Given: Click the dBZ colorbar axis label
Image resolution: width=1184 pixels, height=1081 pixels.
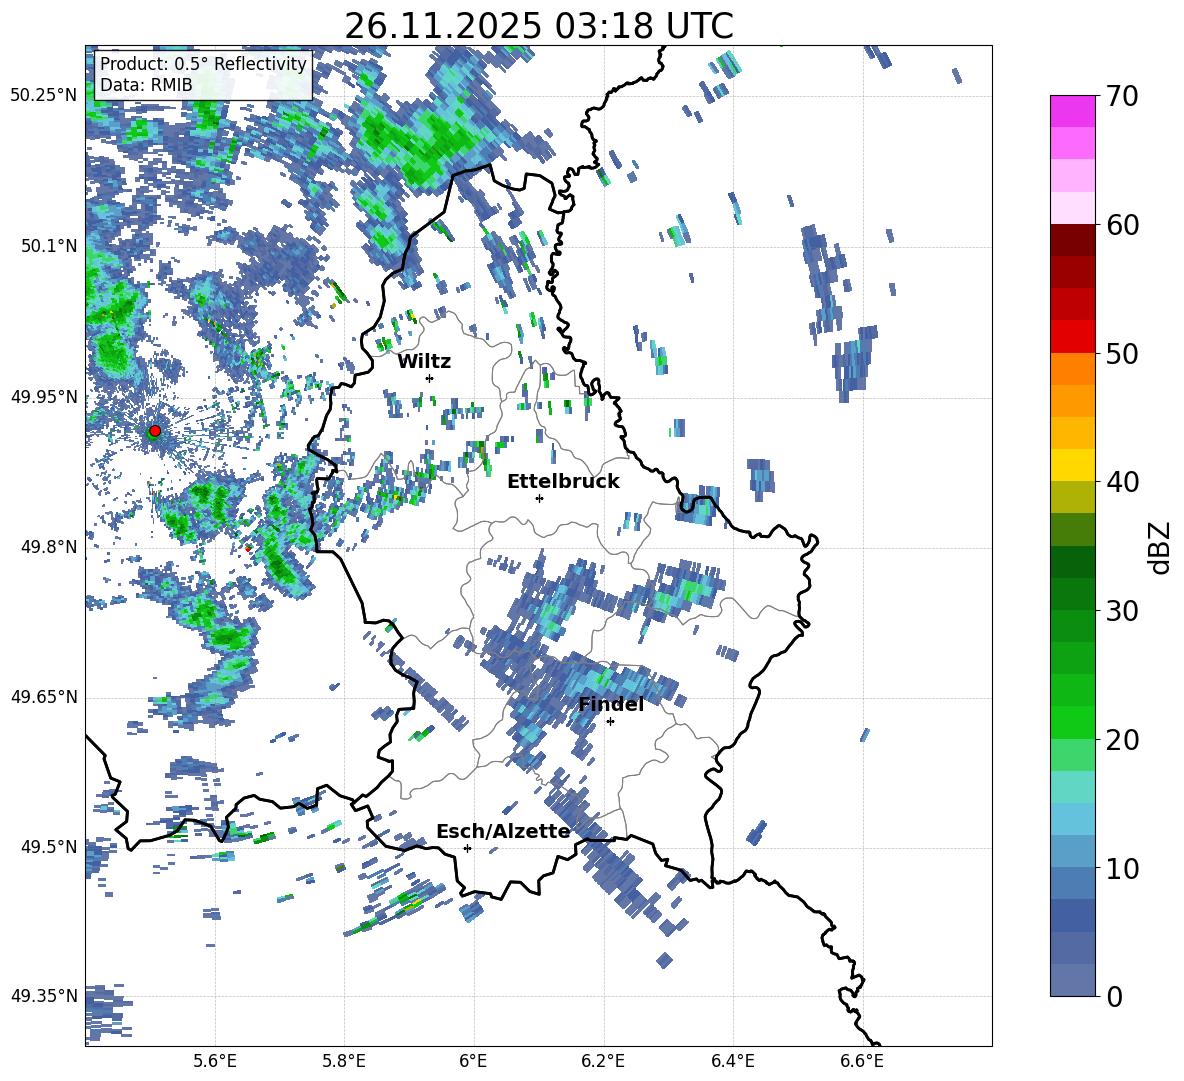Looking at the screenshot, I should (x=1160, y=547).
